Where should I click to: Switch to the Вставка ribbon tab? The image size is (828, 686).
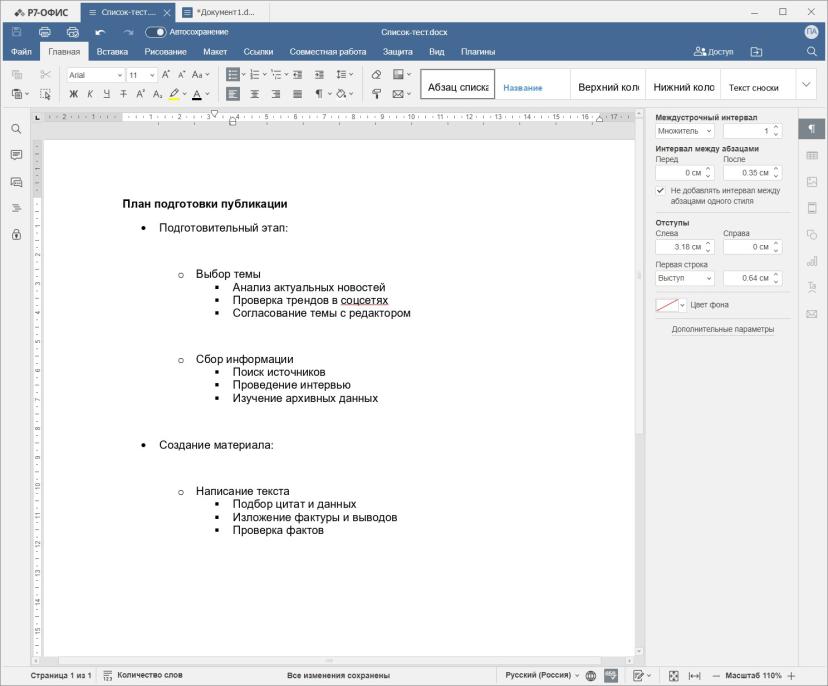click(112, 52)
